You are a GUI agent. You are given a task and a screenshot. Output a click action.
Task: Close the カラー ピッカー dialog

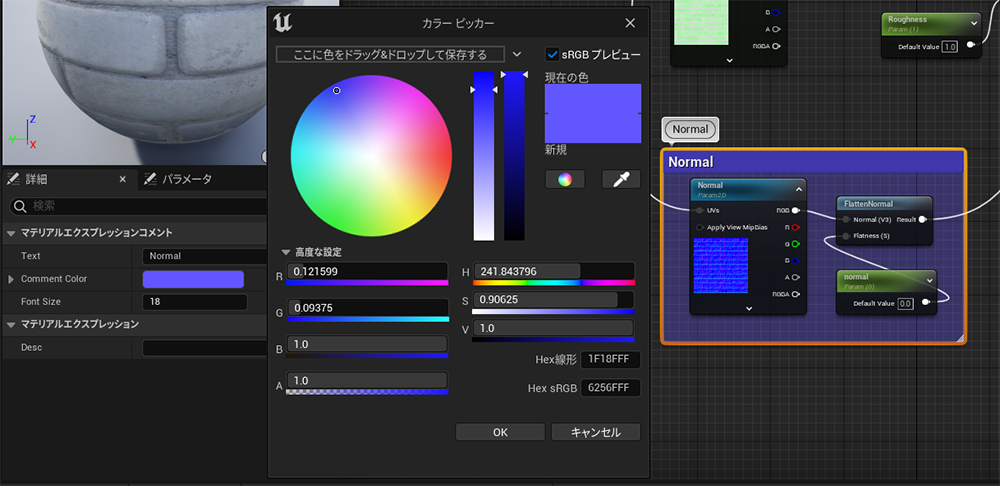630,22
